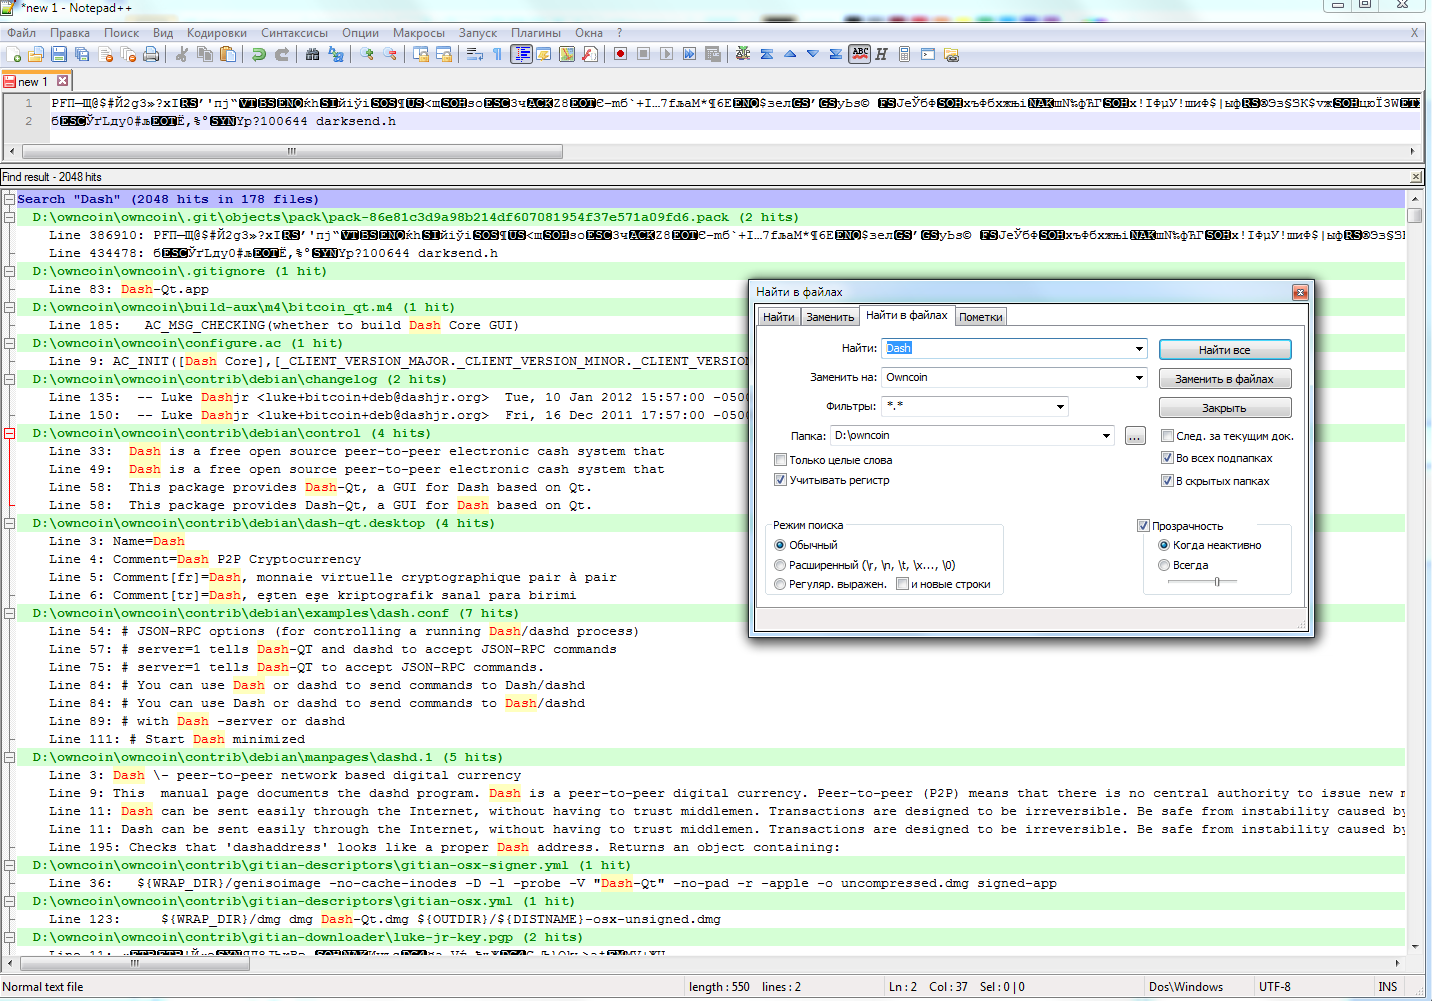Screen dimensions: 1432x1001
Task: Click the New file toolbar icon
Action: point(14,54)
